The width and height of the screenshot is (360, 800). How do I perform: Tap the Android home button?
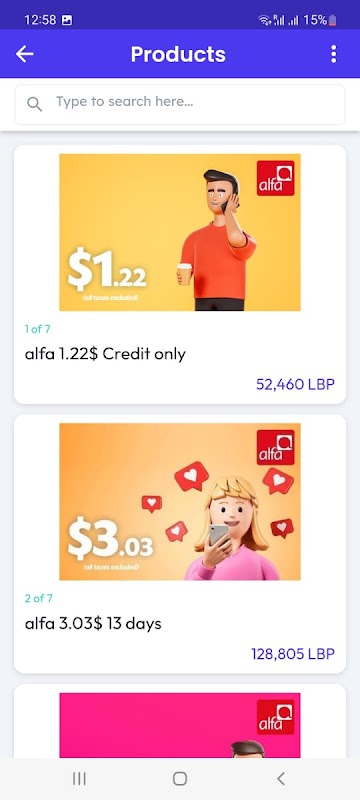179,779
